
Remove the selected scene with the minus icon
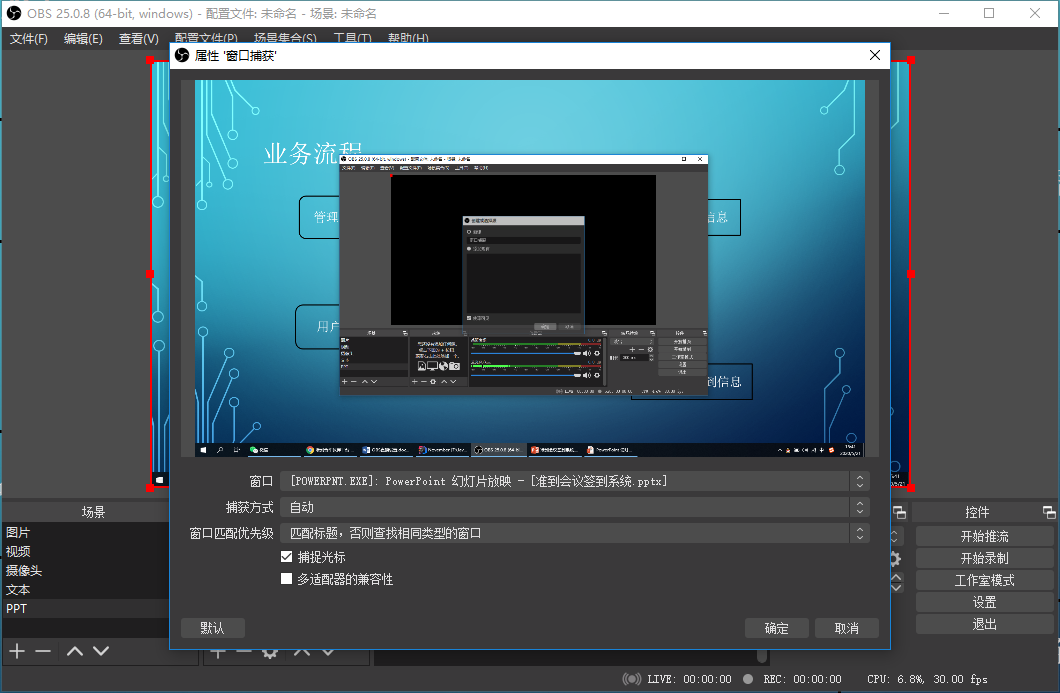43,651
